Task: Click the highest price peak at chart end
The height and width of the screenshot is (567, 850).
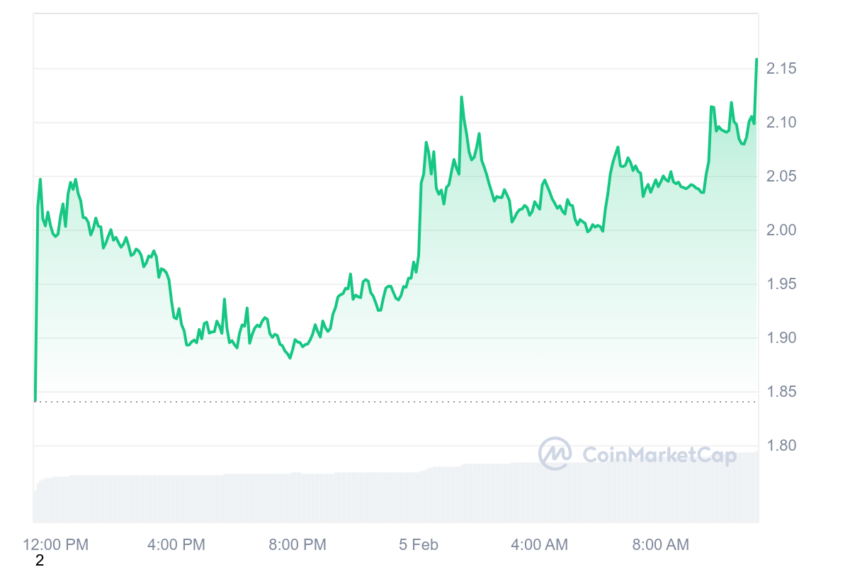Action: (x=756, y=60)
